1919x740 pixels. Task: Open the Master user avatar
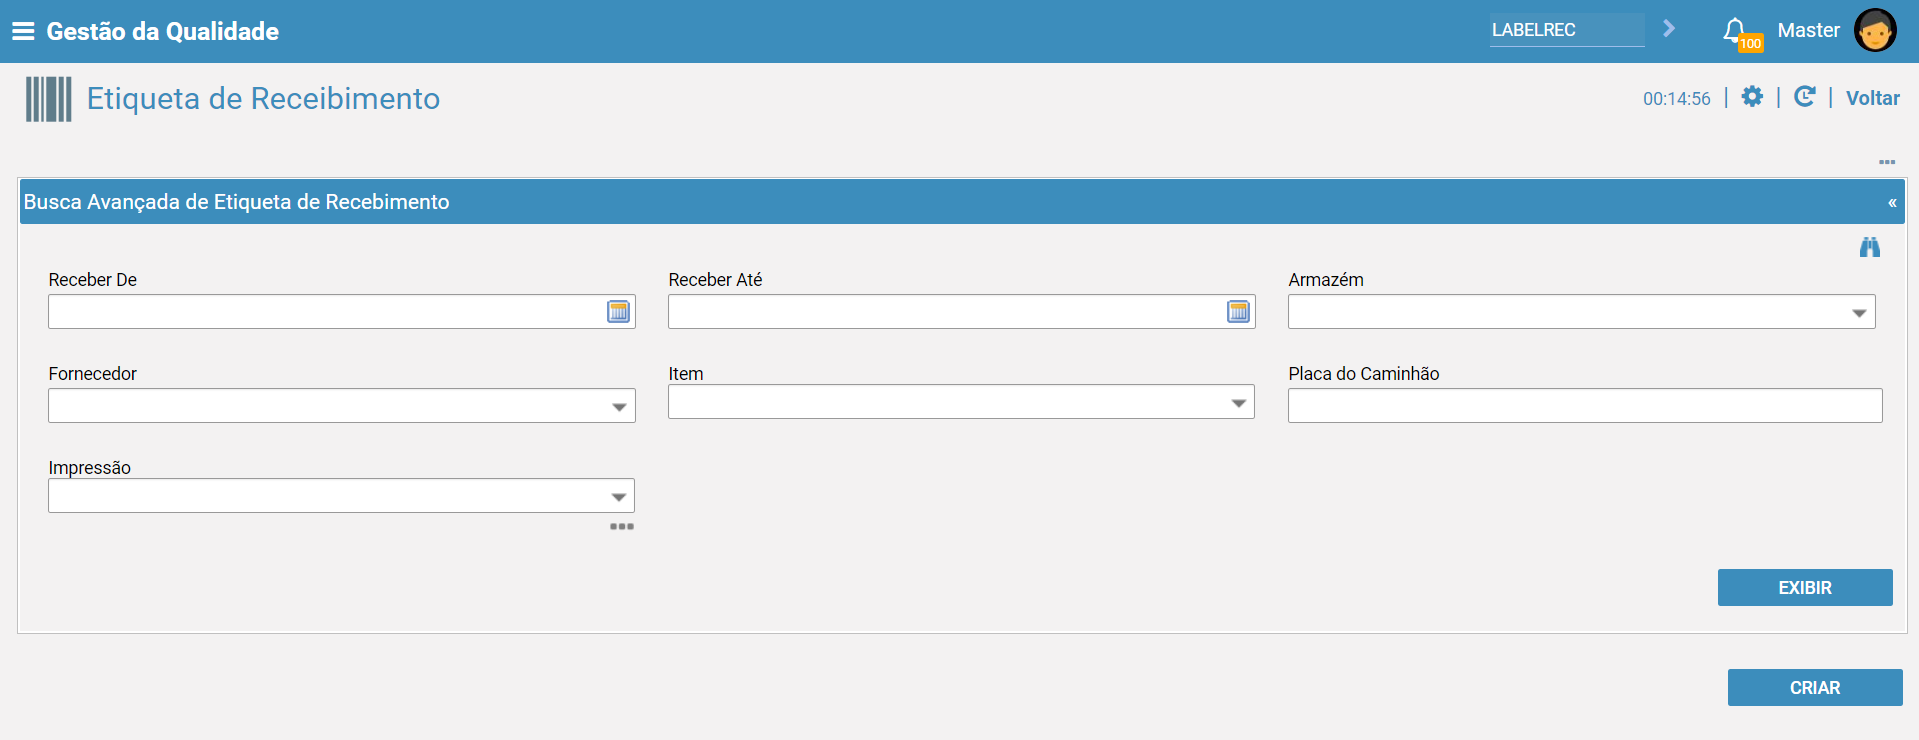(x=1875, y=30)
